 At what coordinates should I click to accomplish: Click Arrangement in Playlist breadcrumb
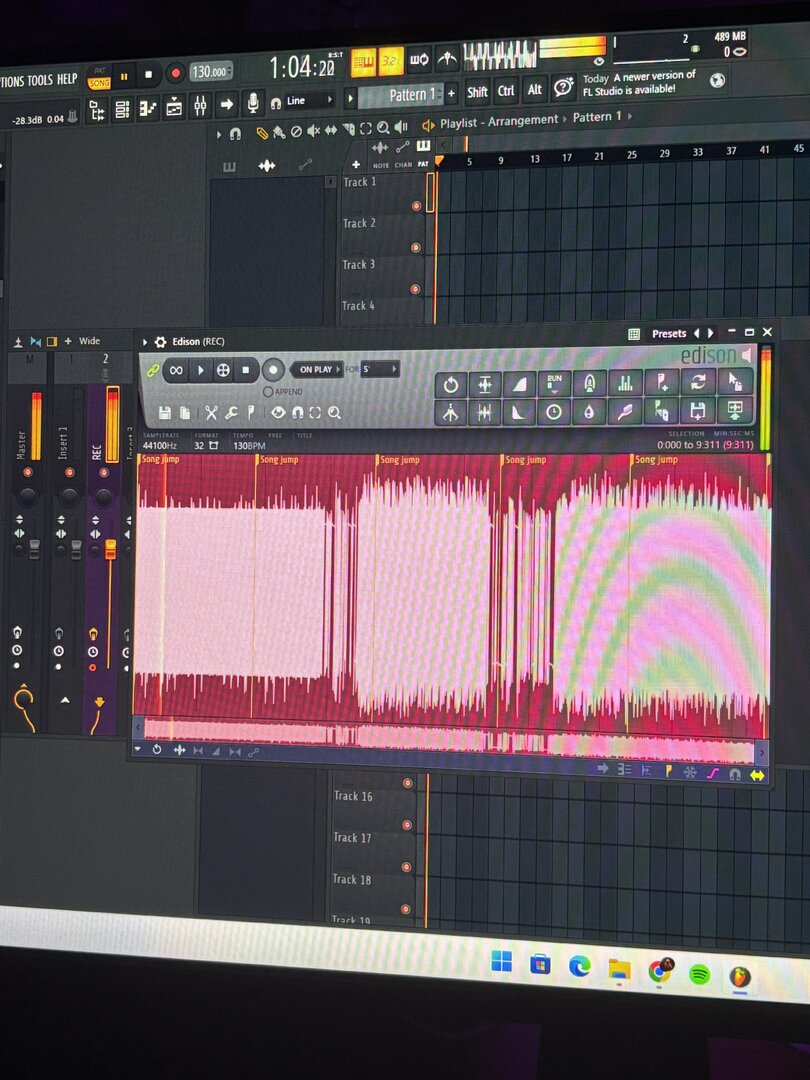(x=523, y=121)
